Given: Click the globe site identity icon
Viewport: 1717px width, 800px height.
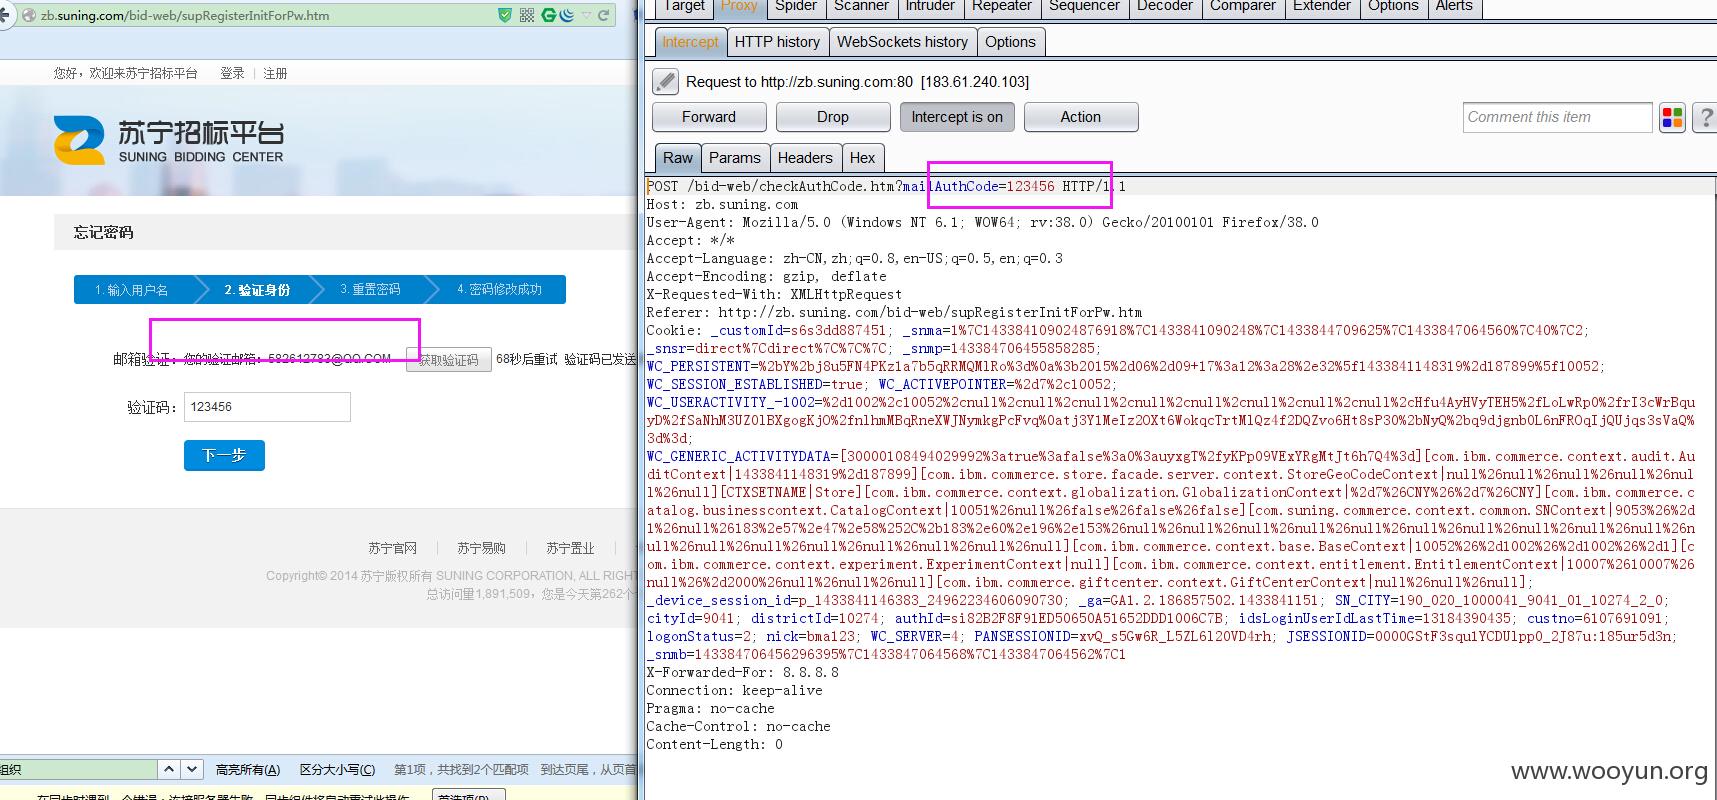Looking at the screenshot, I should point(29,16).
